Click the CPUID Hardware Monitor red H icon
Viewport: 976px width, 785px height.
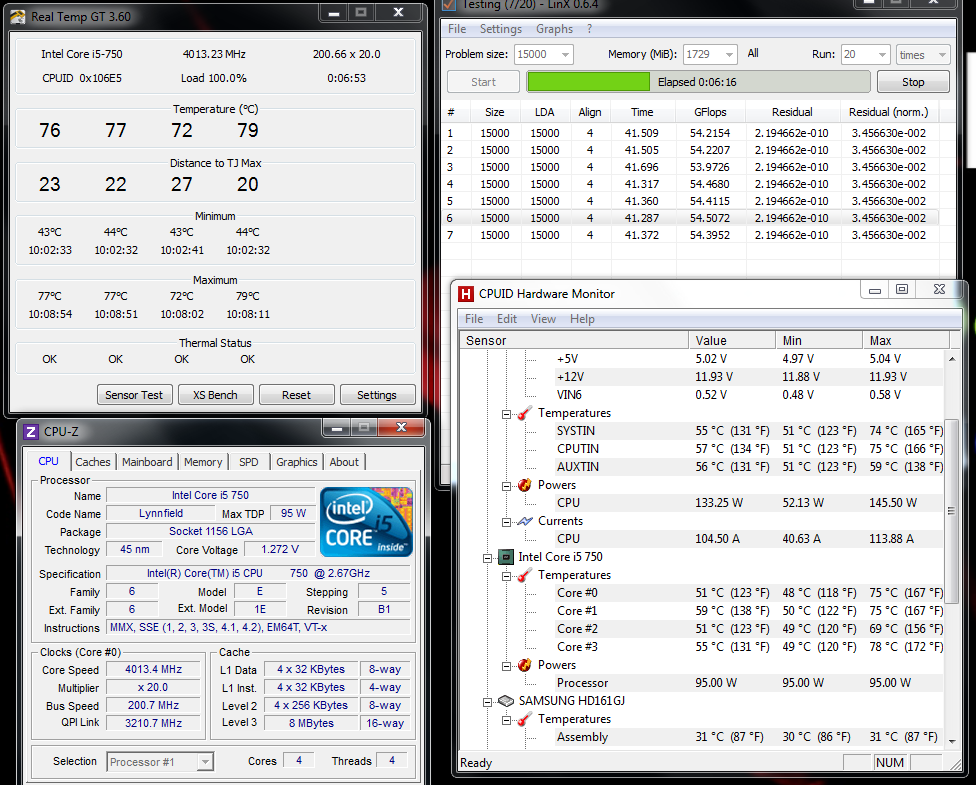point(466,294)
